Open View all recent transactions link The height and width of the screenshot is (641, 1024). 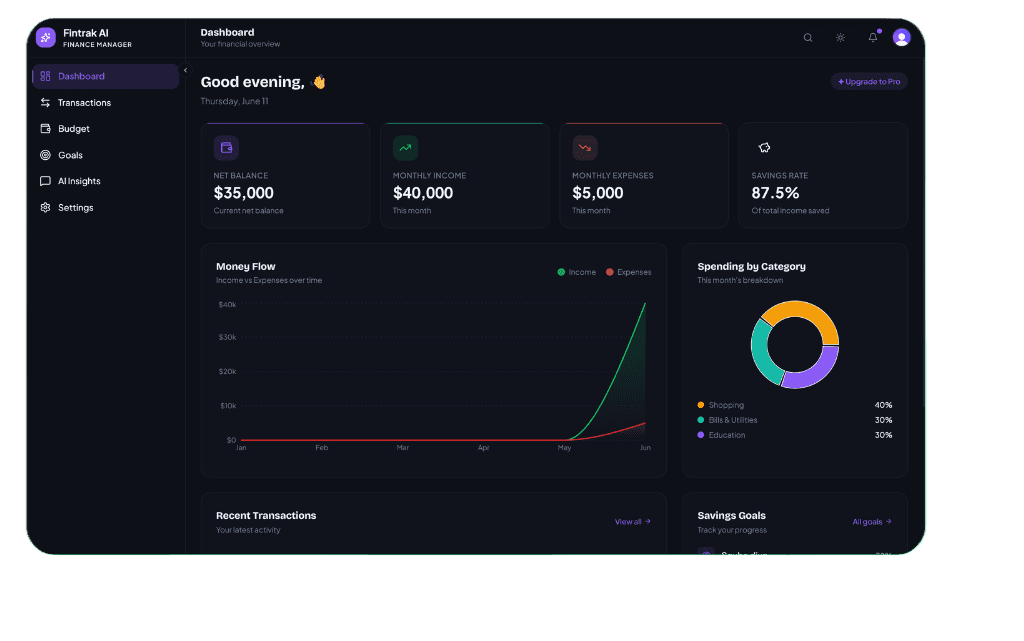(x=633, y=522)
